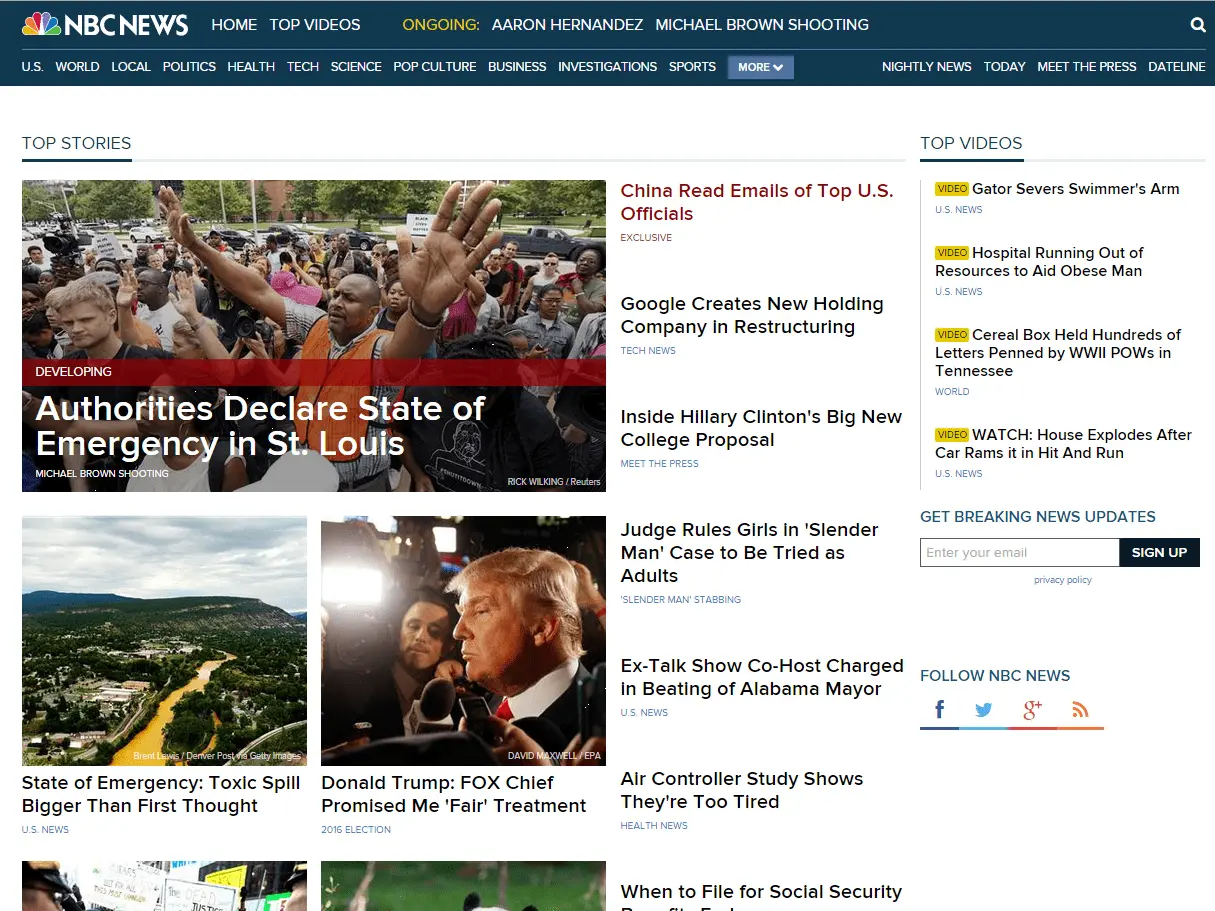Screen dimensions: 1215x911
Task: Click the VIDEO badge on House Explodes story
Action: point(951,434)
